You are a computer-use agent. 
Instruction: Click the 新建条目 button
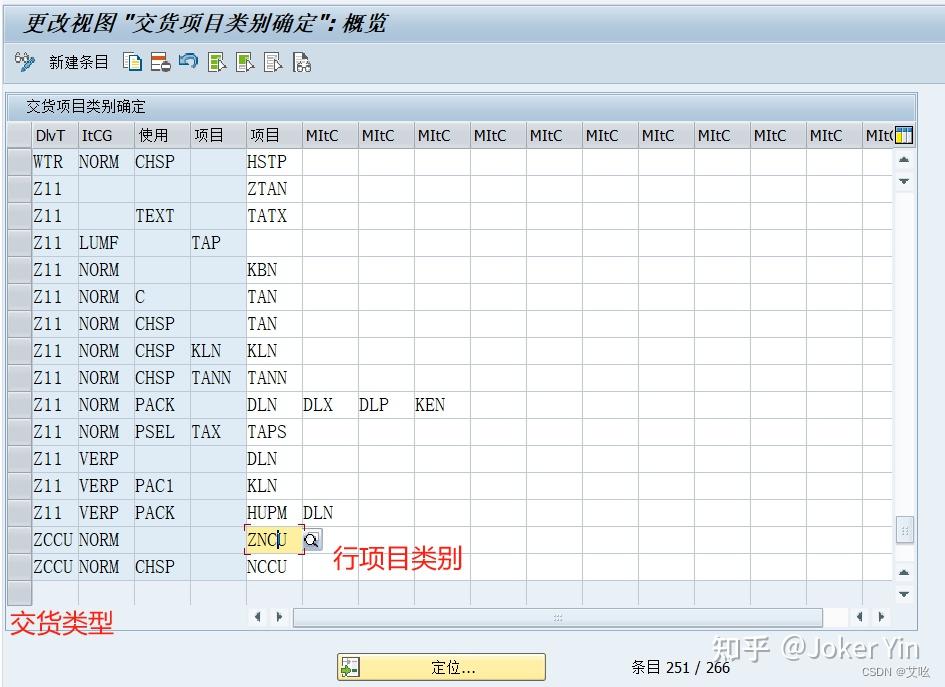pos(79,62)
